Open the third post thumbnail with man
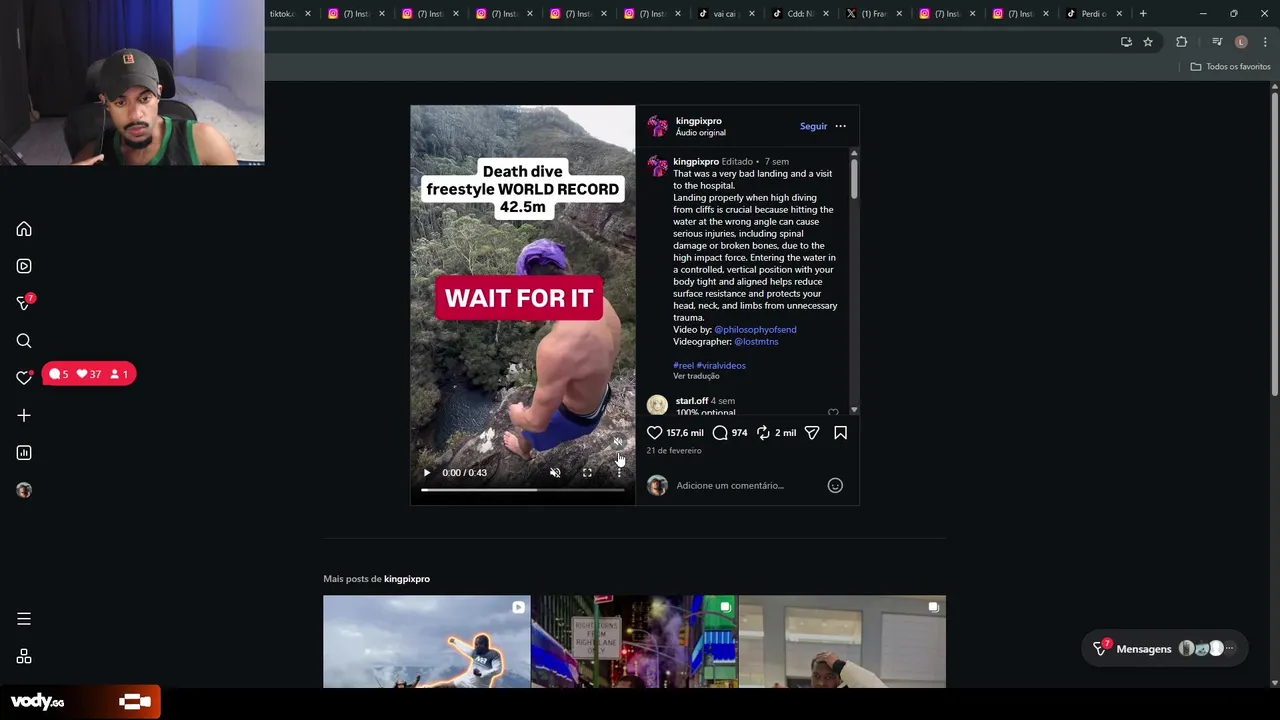 842,642
